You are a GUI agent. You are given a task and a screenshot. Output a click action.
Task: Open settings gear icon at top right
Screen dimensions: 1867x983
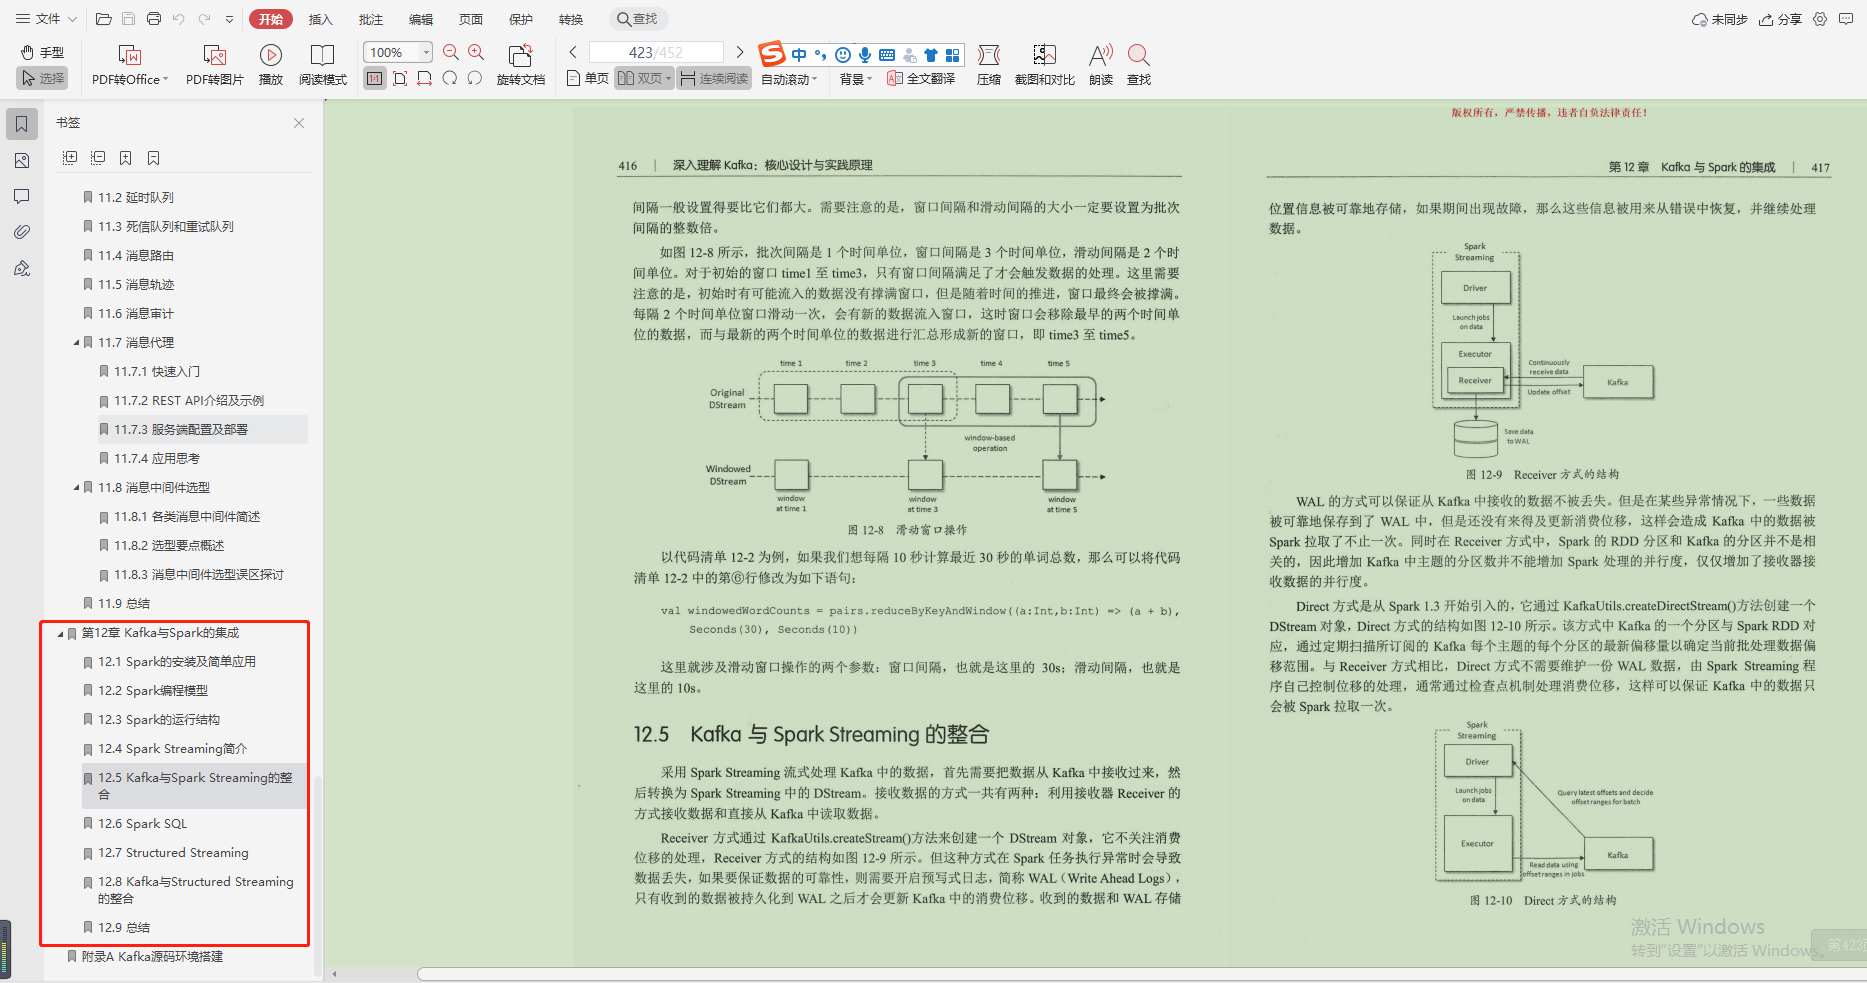(1820, 19)
